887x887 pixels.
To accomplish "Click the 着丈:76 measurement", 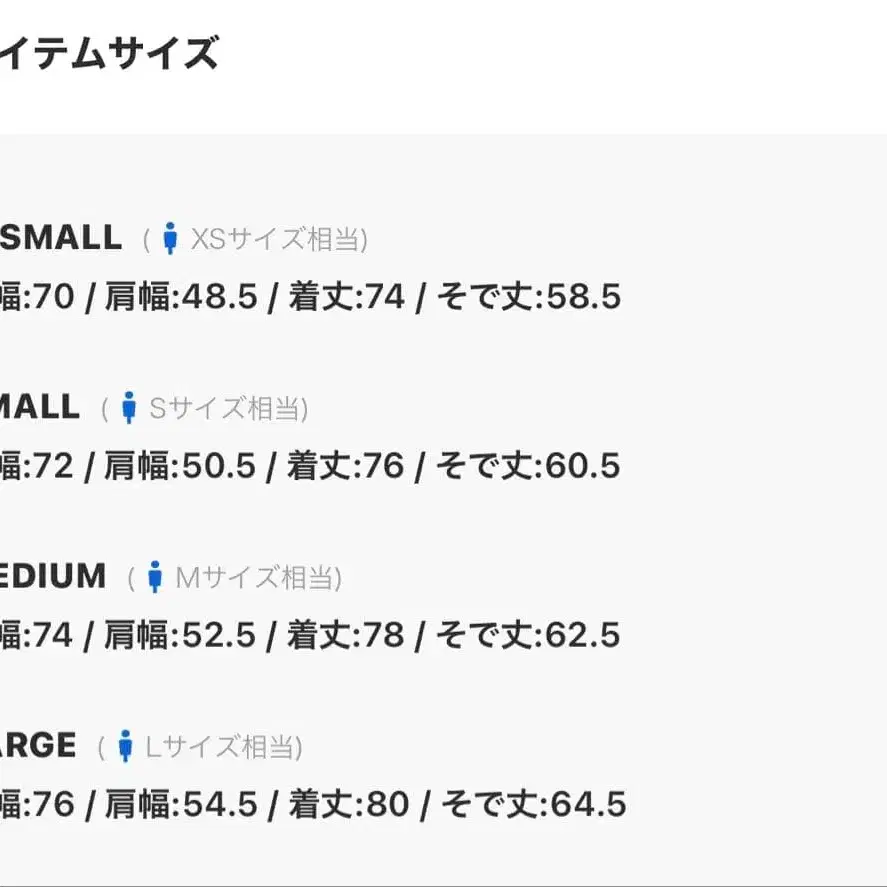I will click(x=345, y=466).
